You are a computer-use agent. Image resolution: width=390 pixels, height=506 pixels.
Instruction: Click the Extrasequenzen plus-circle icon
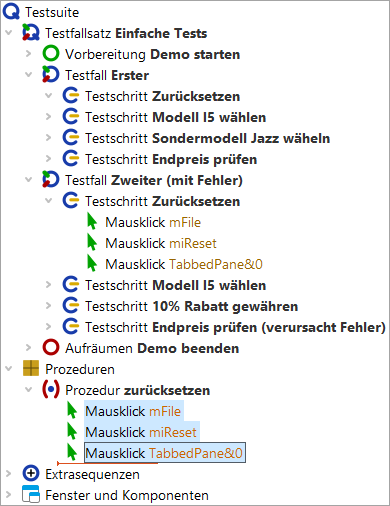pyautogui.click(x=31, y=474)
